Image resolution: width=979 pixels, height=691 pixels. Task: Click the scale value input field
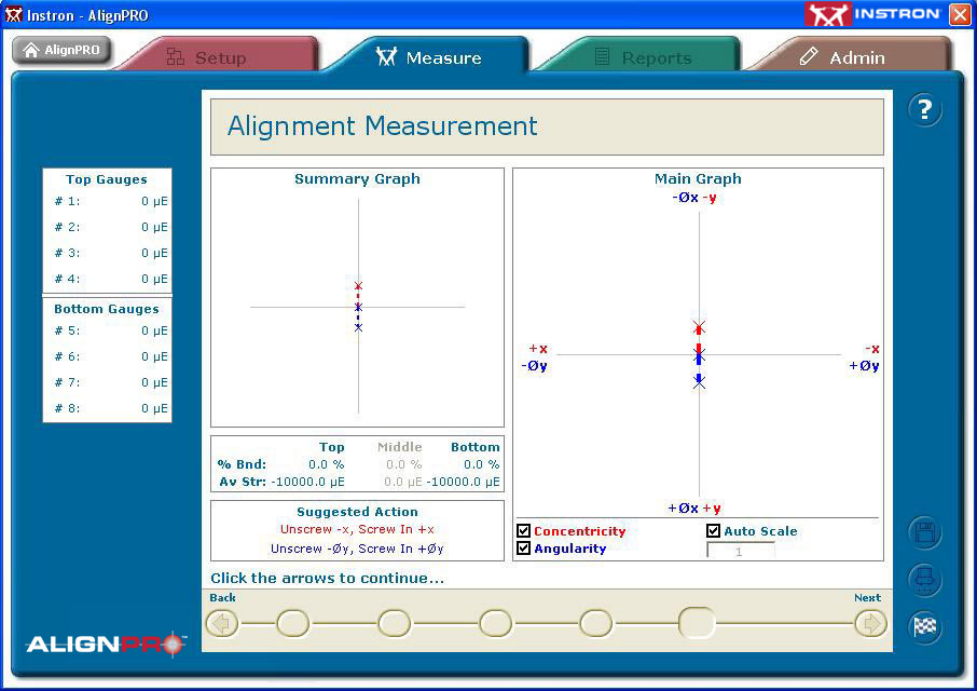point(740,551)
